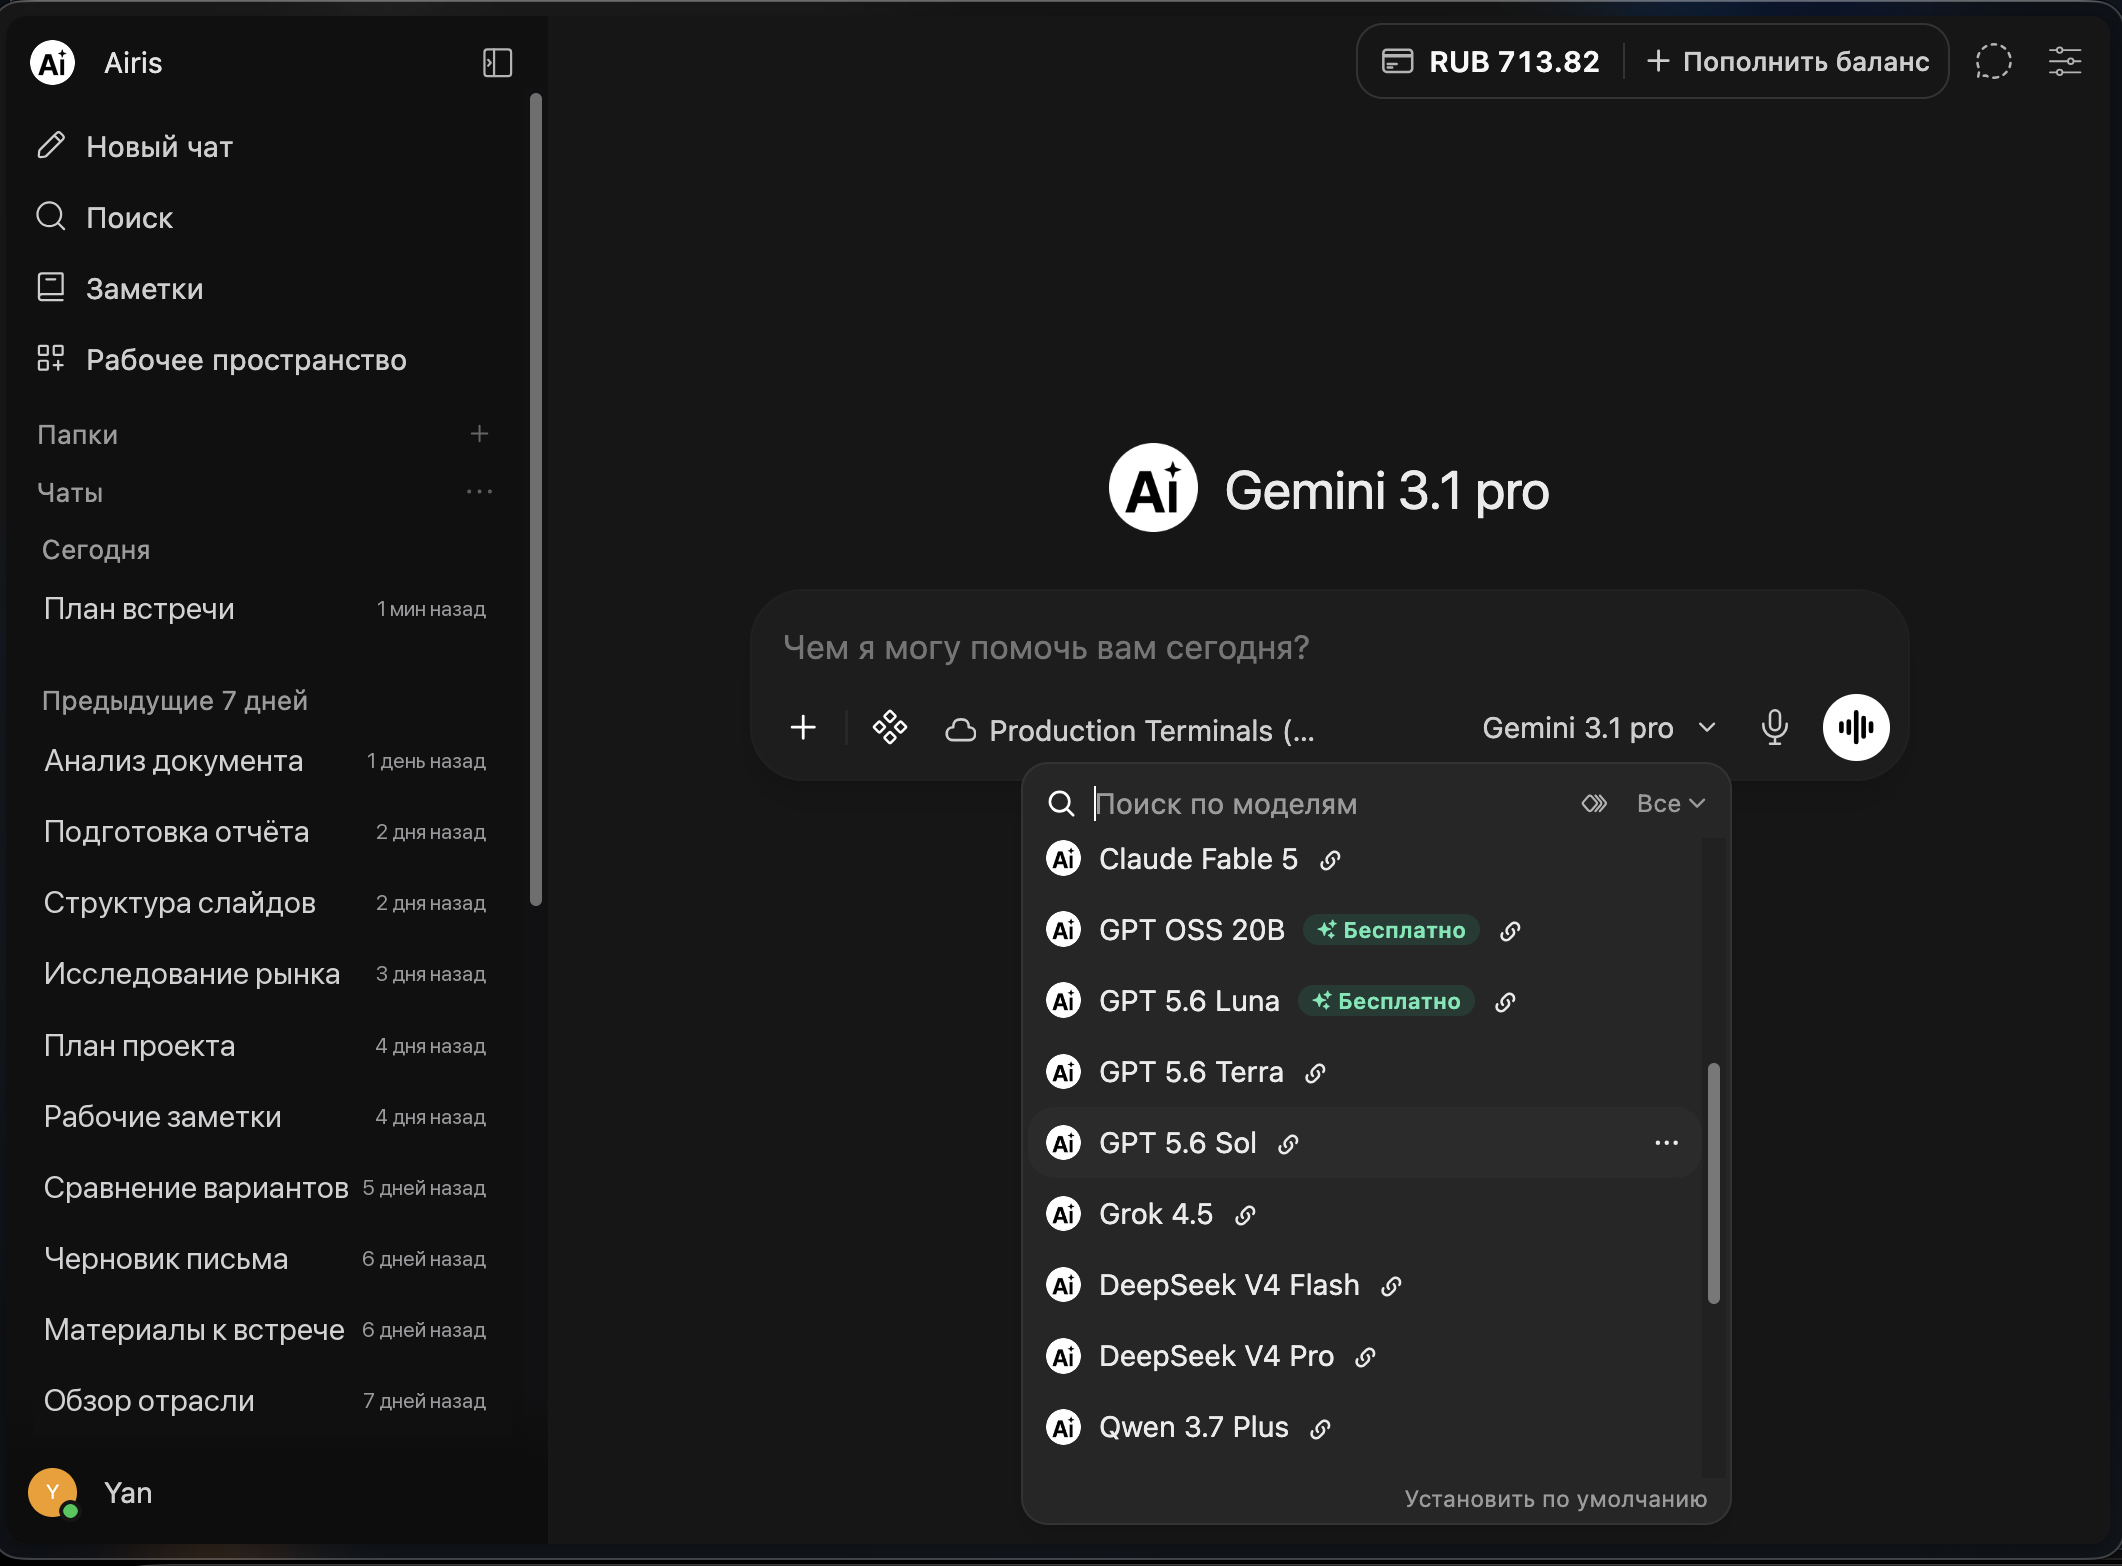Click link icon beside GPT 5.6 Terra

1315,1073
